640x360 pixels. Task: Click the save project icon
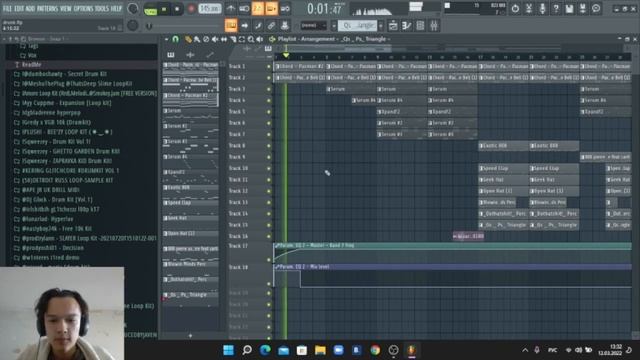569,8
